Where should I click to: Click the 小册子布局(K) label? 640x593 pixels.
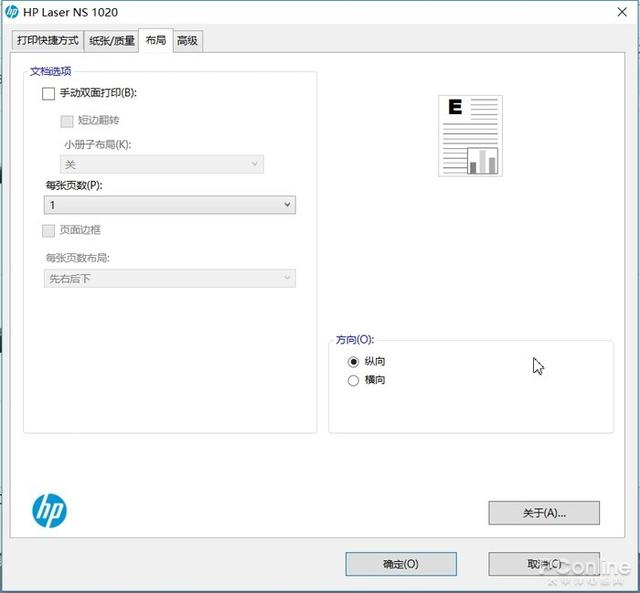tap(98, 144)
